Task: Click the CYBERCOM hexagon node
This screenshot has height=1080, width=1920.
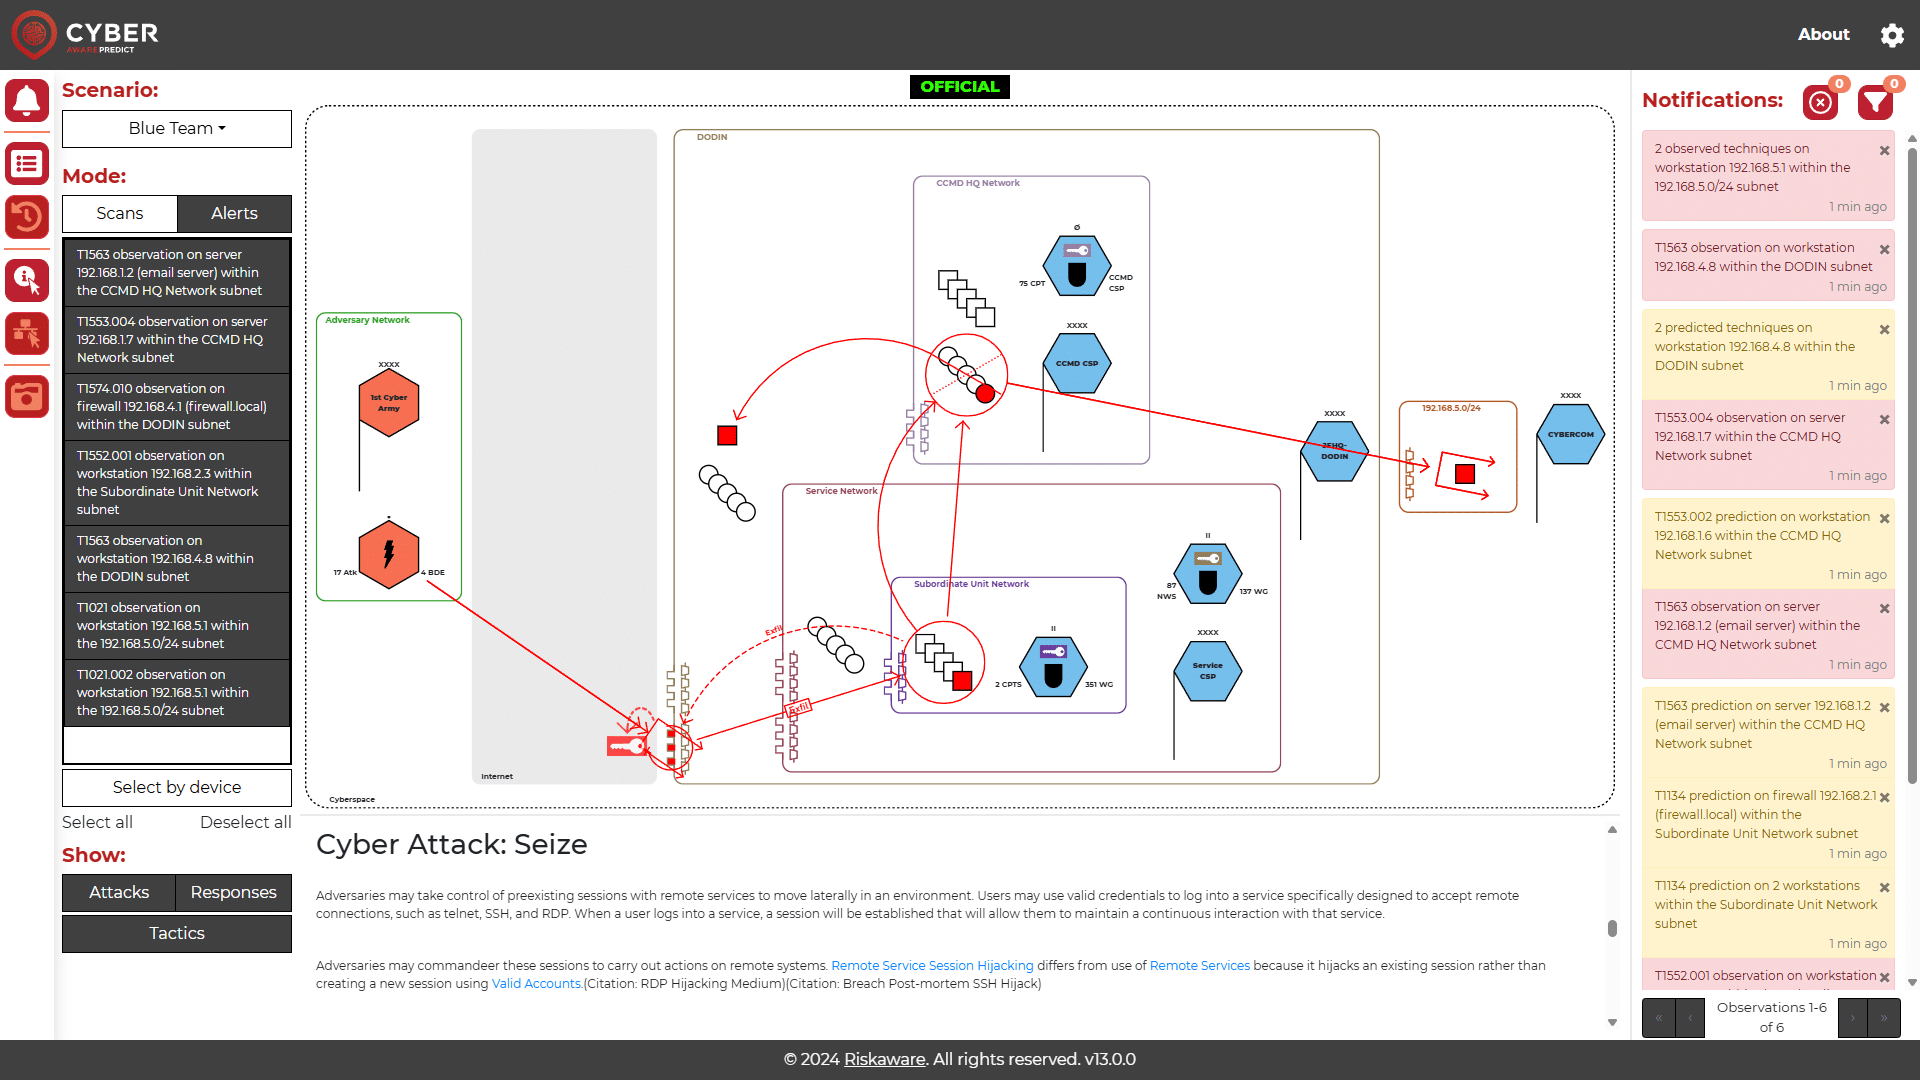Action: click(1571, 434)
